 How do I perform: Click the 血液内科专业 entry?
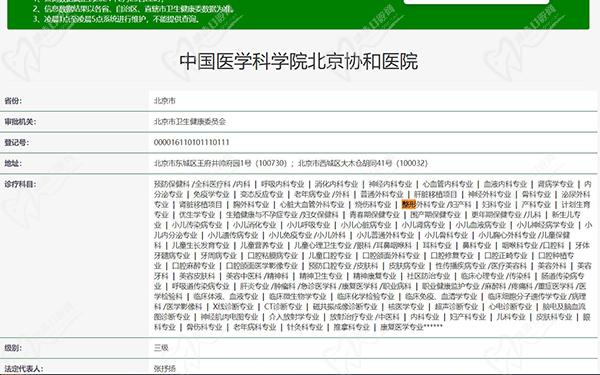click(x=505, y=184)
